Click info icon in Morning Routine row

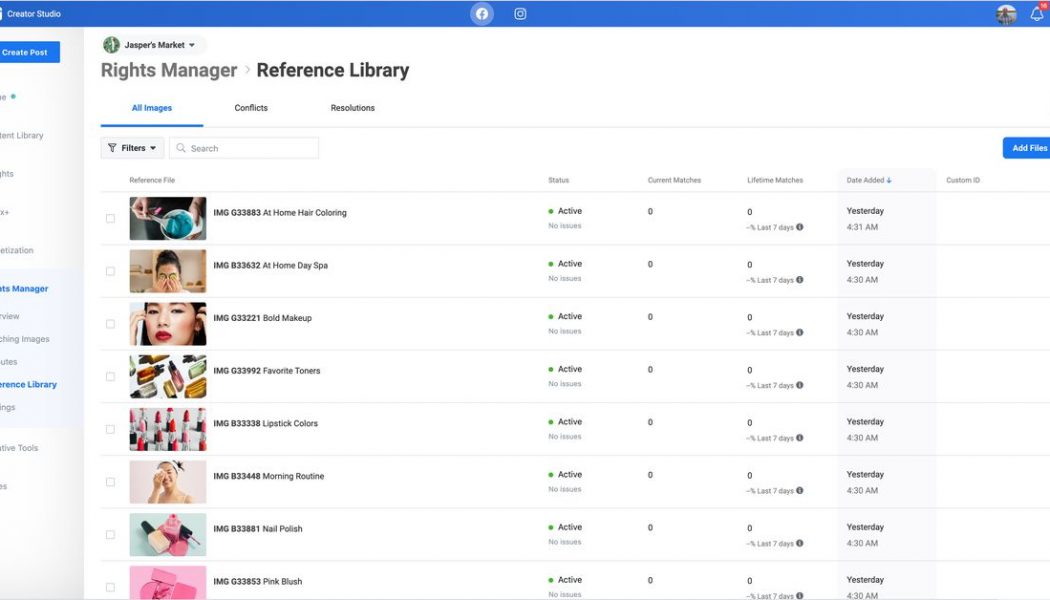tap(799, 491)
